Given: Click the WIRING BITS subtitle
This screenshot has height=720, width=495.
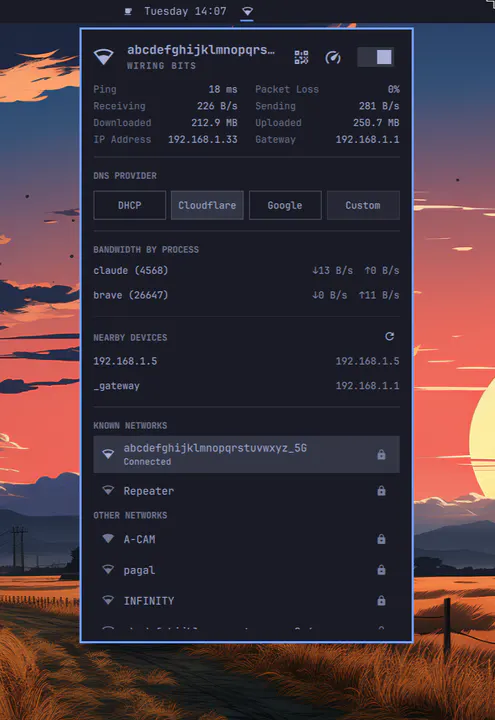Looking at the screenshot, I should (x=161, y=66).
